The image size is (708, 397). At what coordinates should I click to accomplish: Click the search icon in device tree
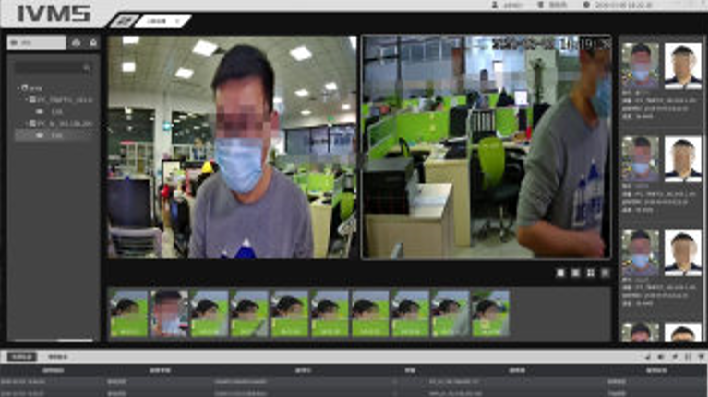[87, 68]
